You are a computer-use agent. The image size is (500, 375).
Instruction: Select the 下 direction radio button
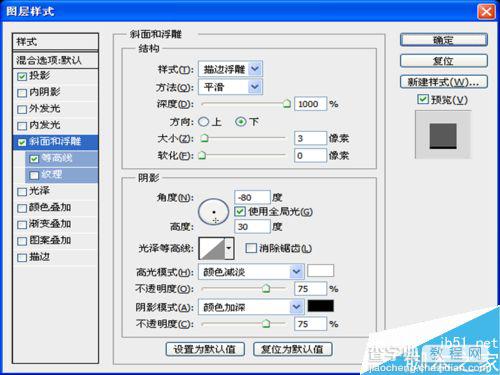240,122
